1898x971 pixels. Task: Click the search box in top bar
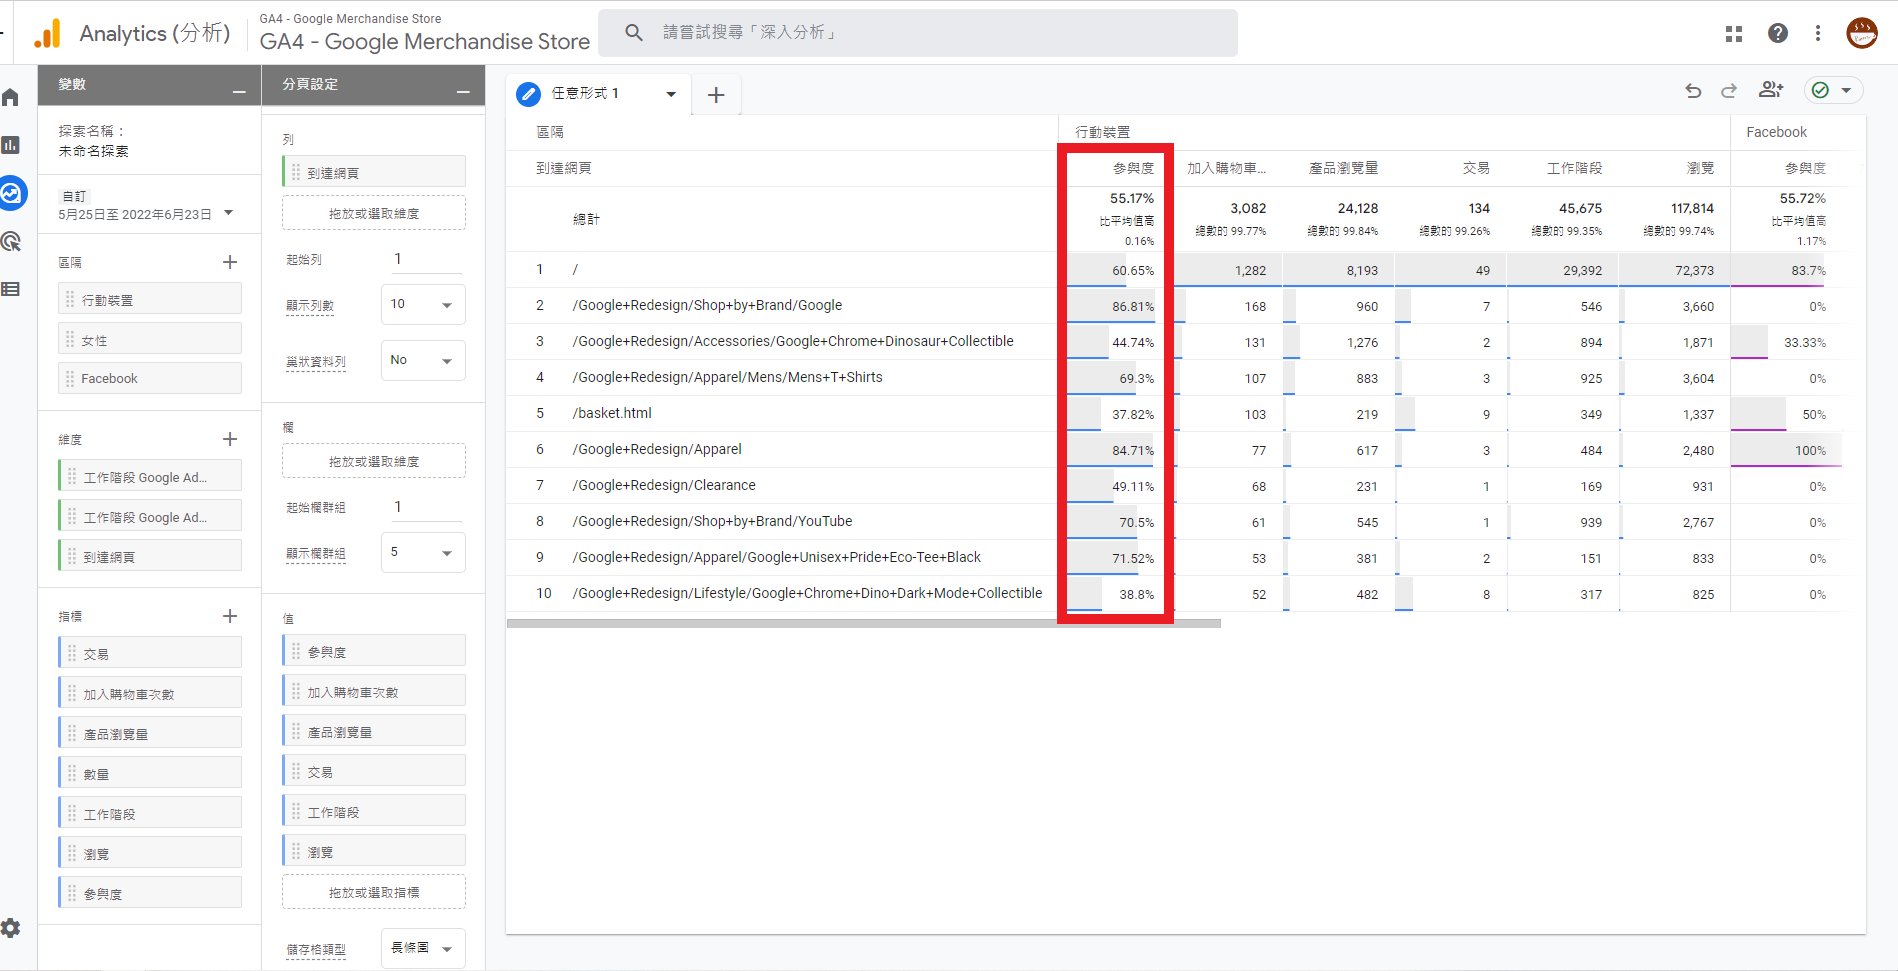918,33
